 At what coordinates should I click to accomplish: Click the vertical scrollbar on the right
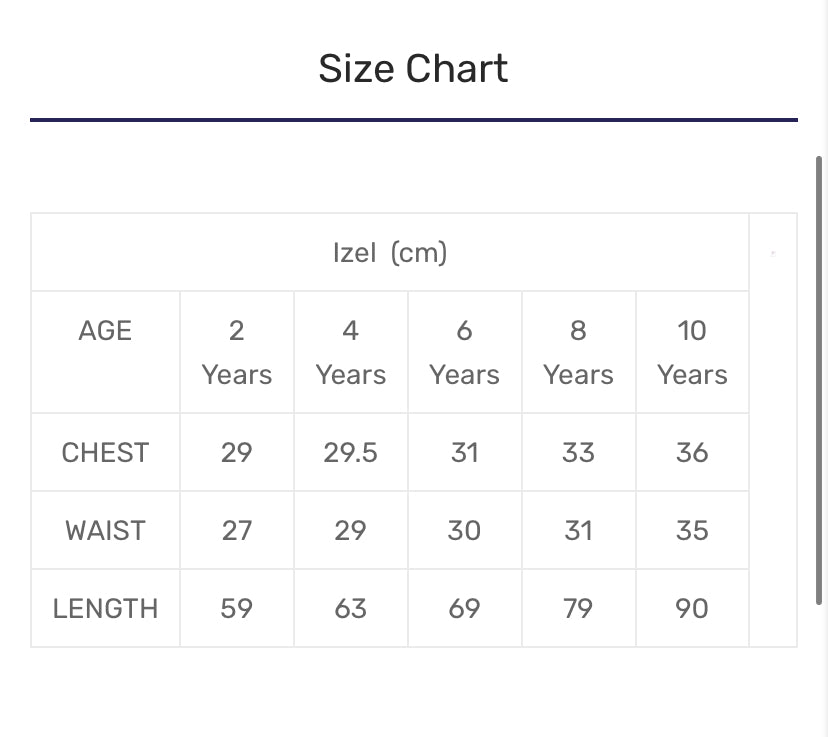pyautogui.click(x=820, y=380)
